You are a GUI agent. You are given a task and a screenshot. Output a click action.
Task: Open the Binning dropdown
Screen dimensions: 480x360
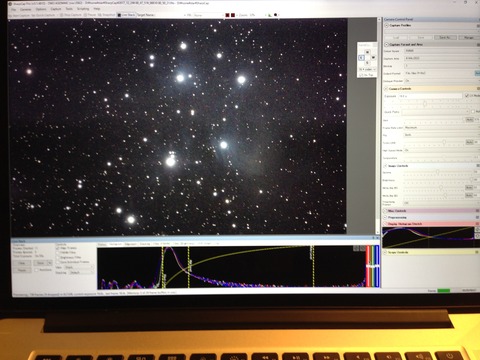[x=442, y=66]
